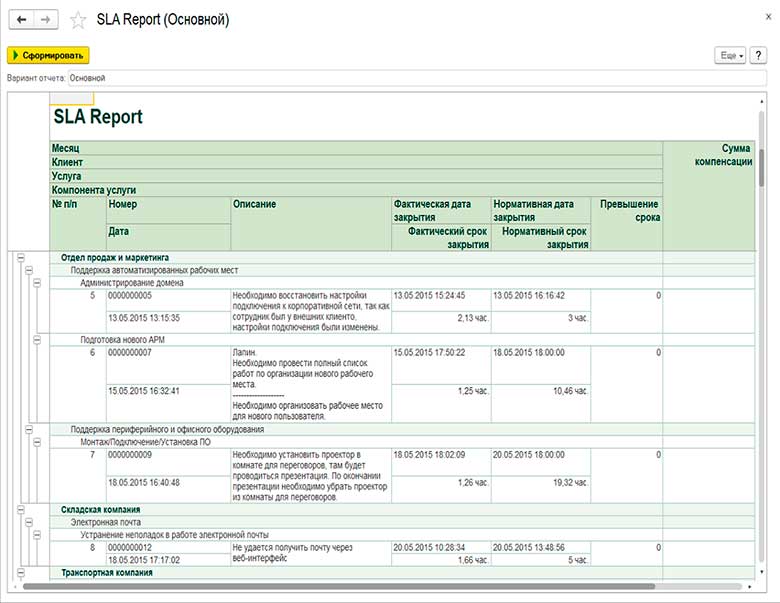Open the Еще dropdown menu
The height and width of the screenshot is (603, 780).
point(730,55)
